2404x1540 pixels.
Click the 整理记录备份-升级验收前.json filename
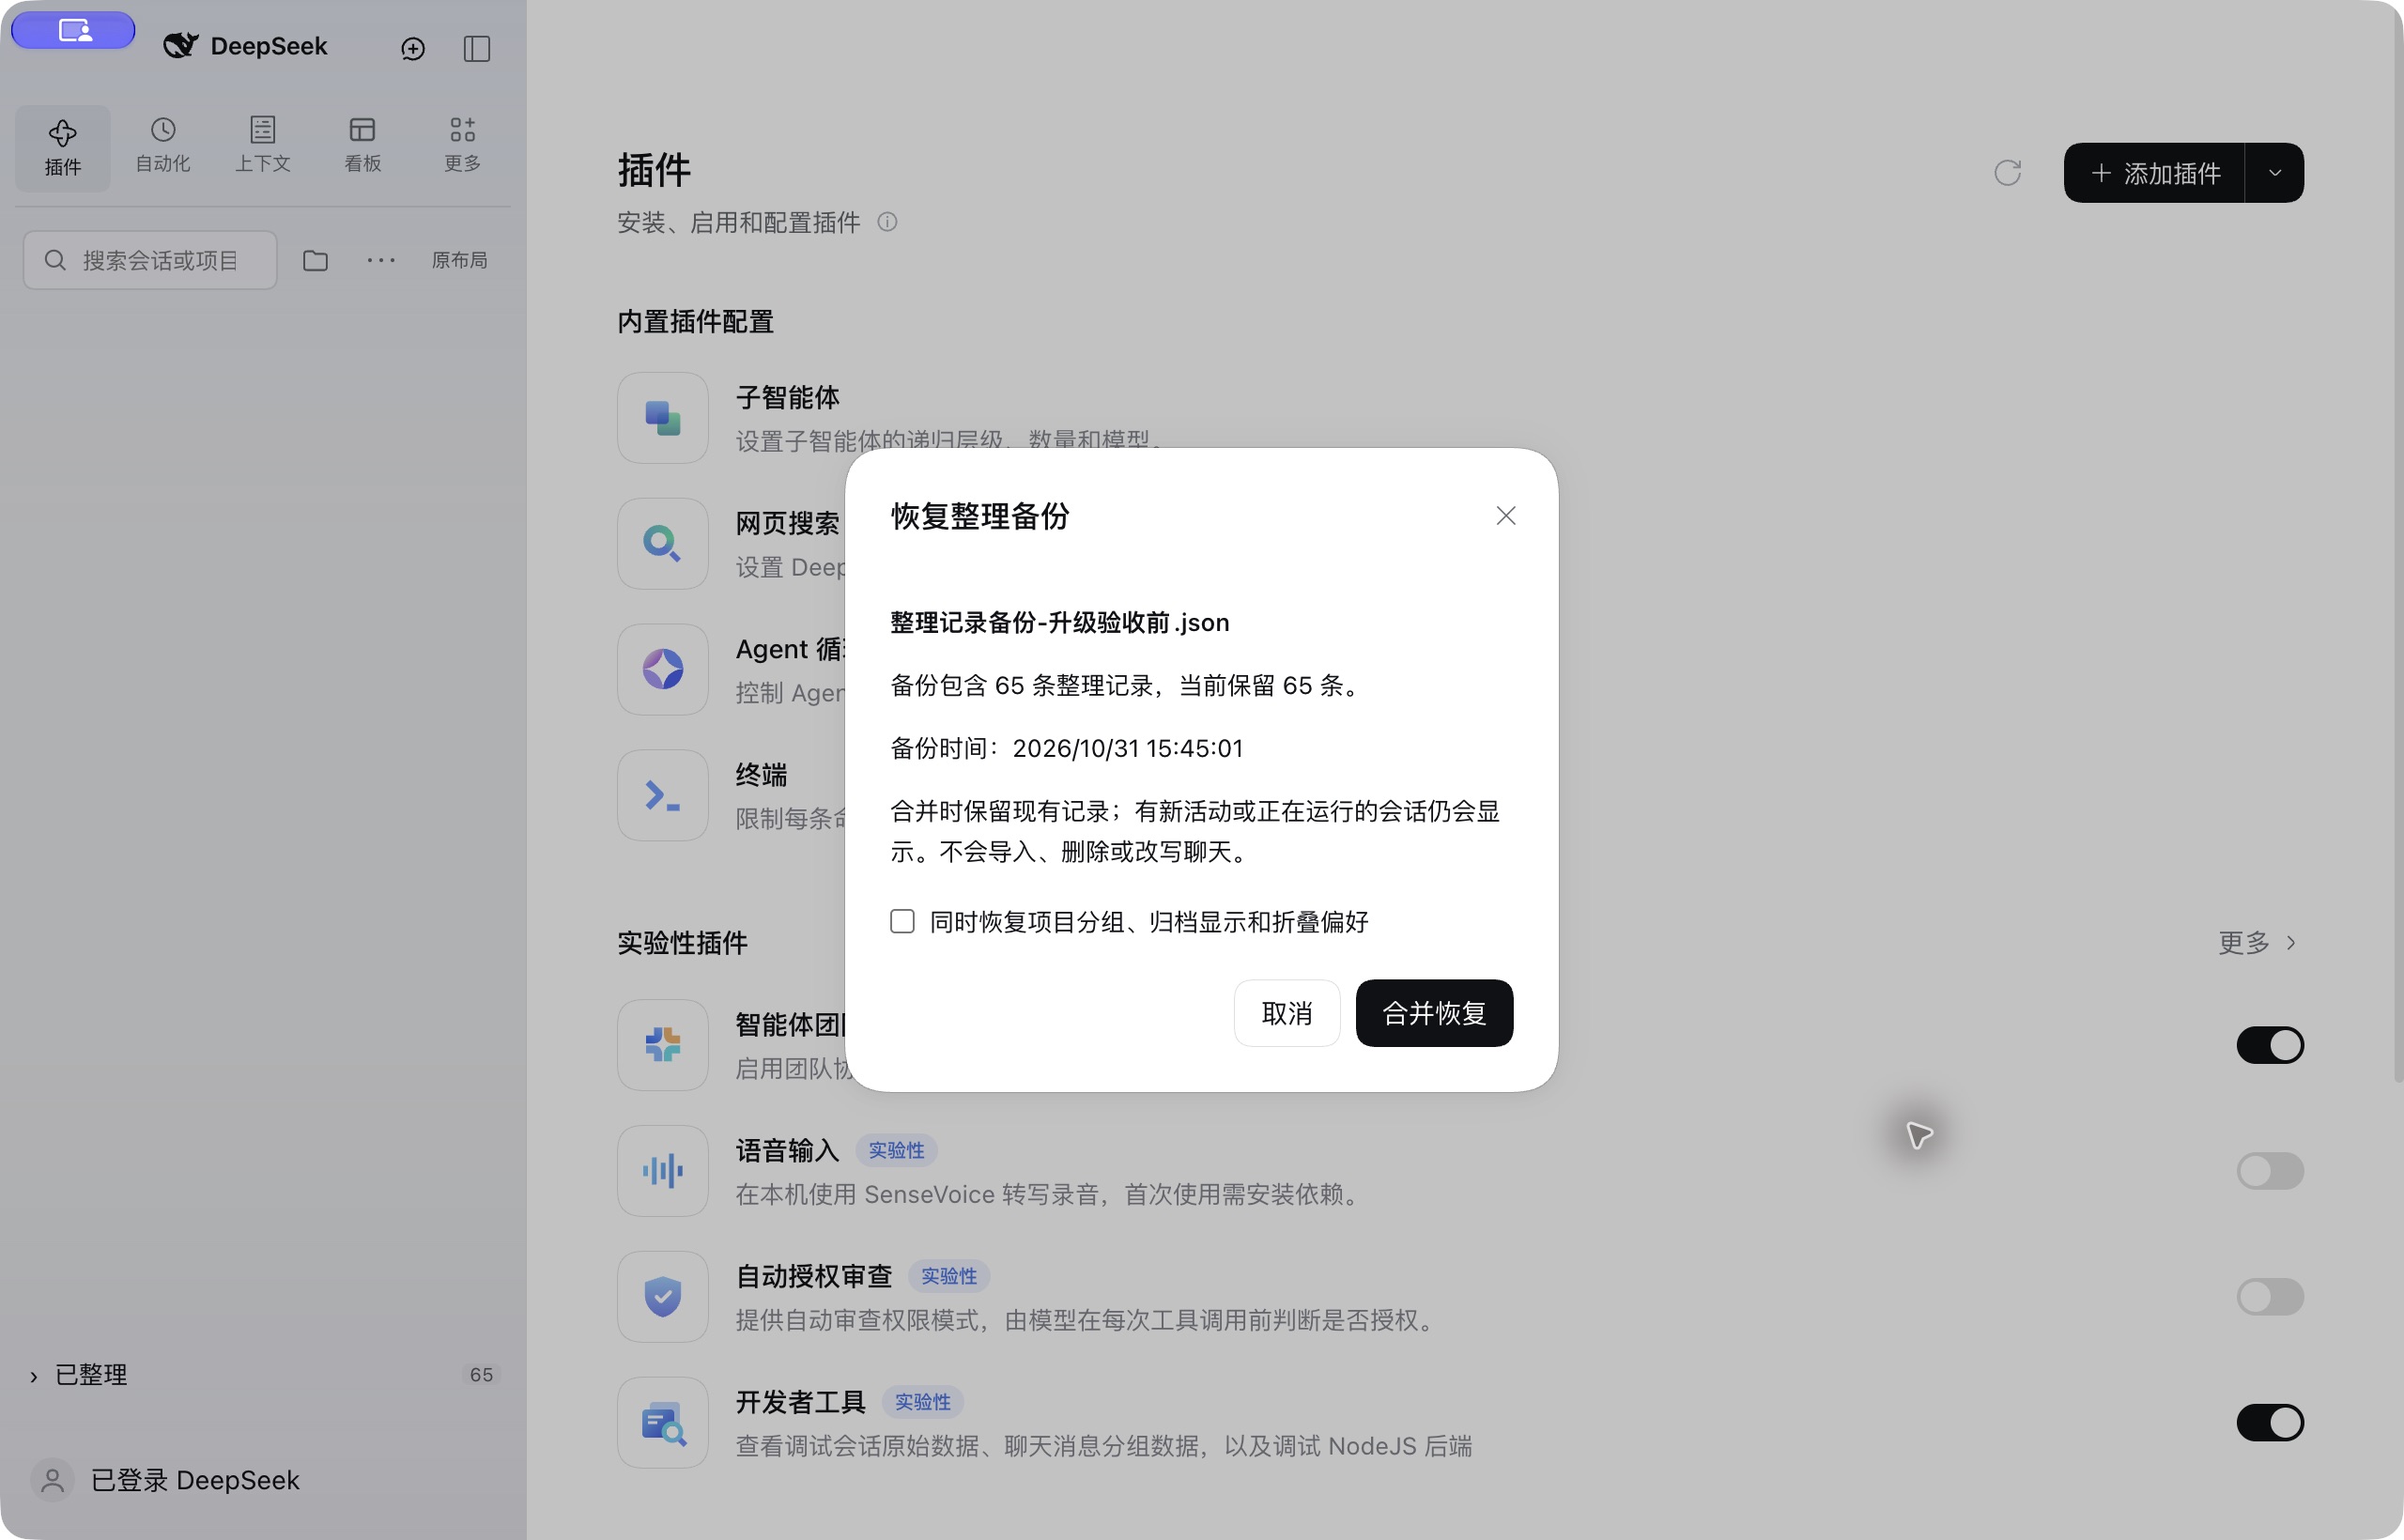[x=1060, y=622]
